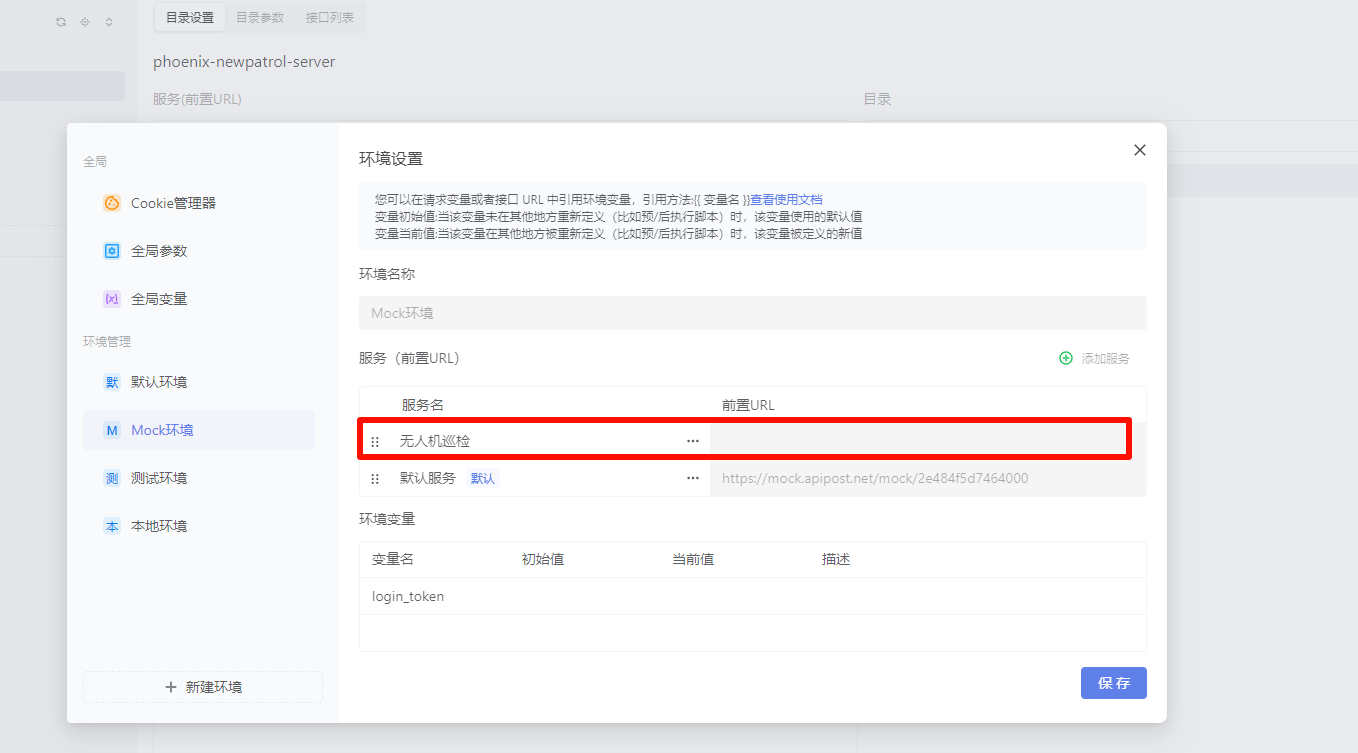Select 默认环境 in environment list
This screenshot has height=753, width=1358.
(x=199, y=382)
